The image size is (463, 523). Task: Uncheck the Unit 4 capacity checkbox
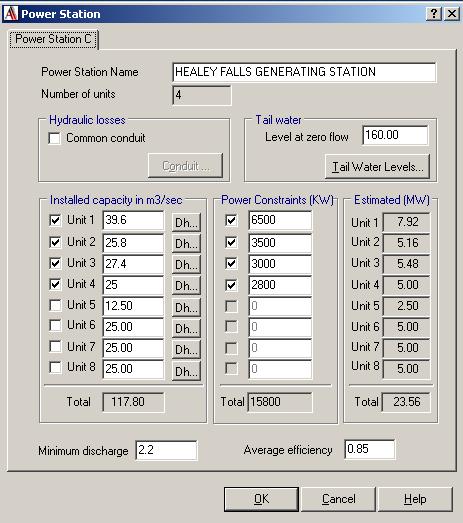coord(55,284)
